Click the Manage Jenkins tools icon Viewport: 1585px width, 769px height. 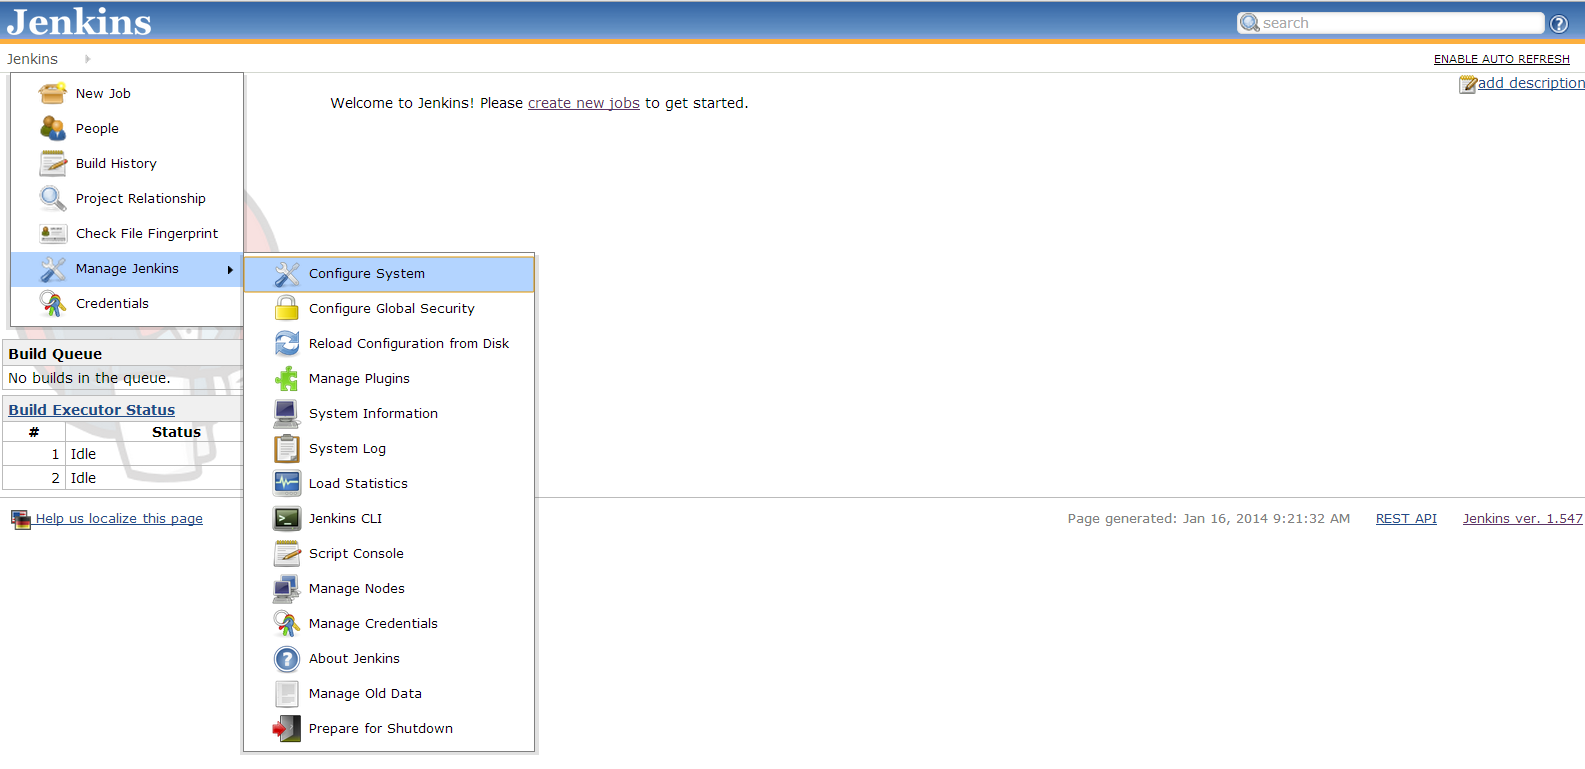coord(53,269)
